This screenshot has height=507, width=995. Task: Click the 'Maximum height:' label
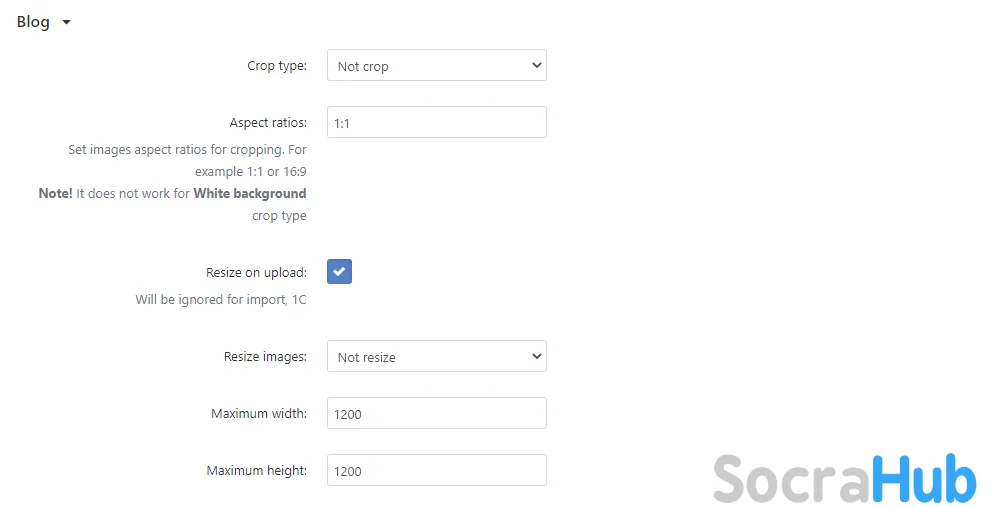point(256,470)
